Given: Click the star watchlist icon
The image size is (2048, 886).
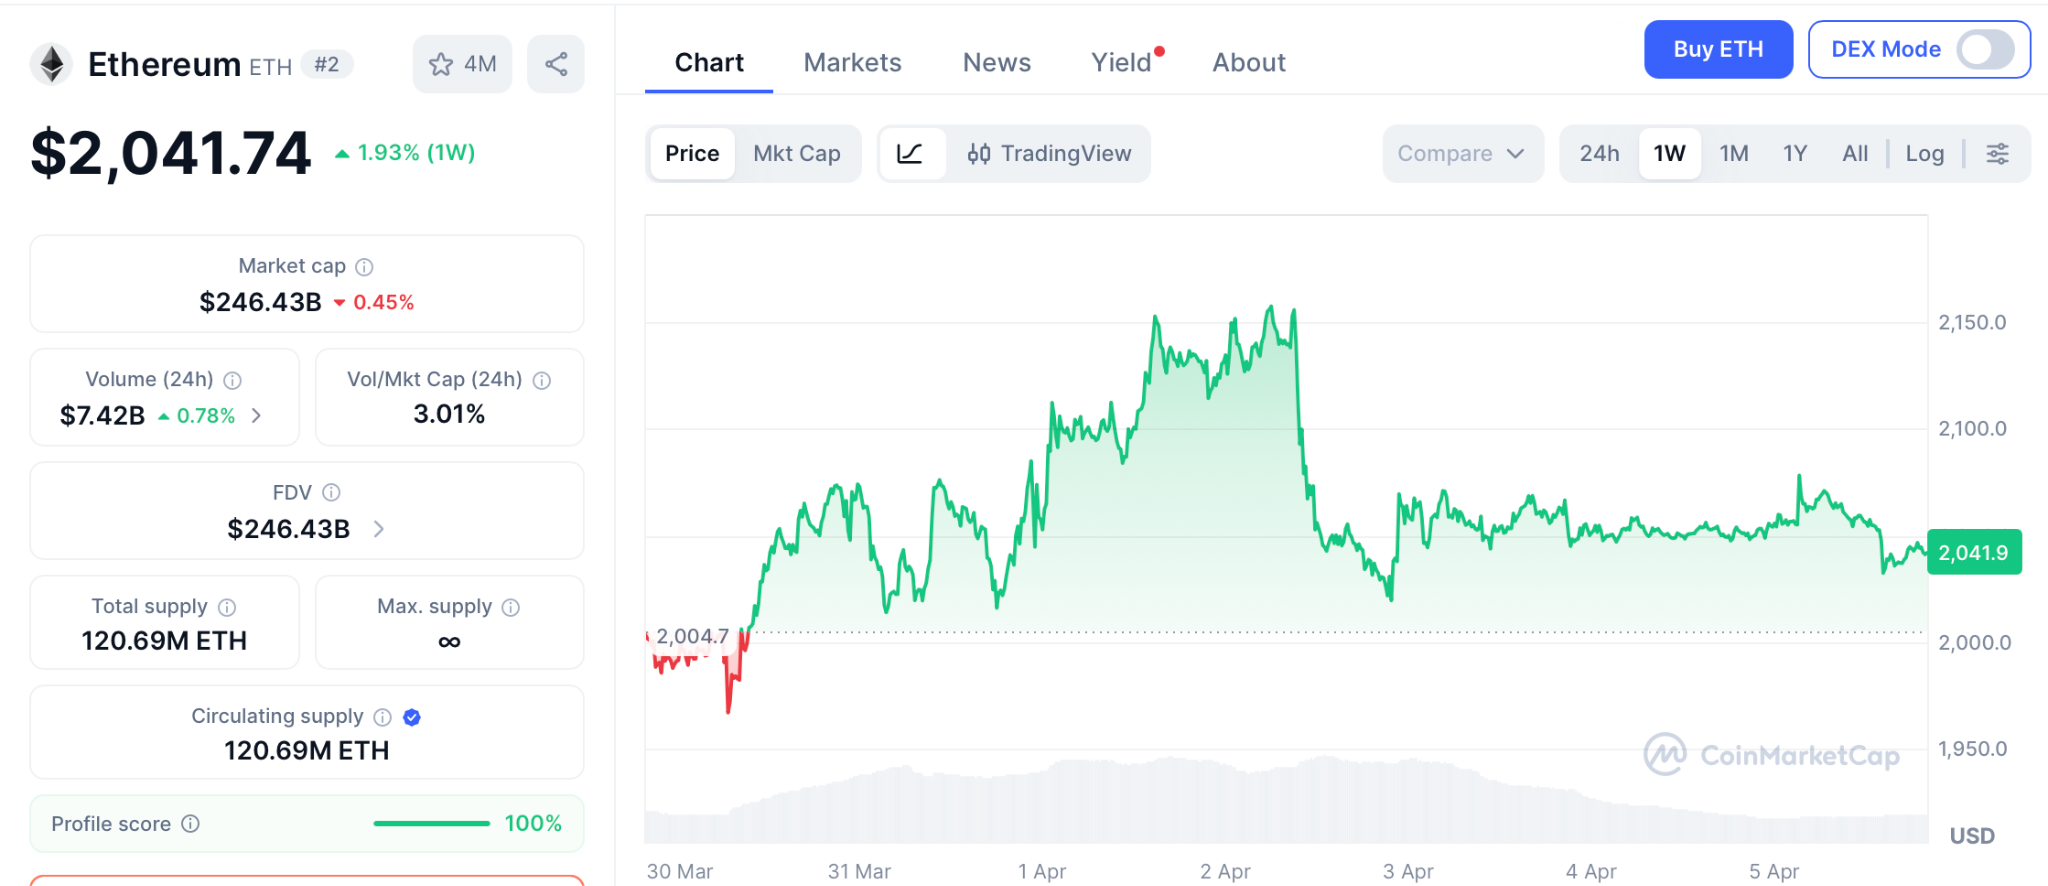Looking at the screenshot, I should pos(441,65).
